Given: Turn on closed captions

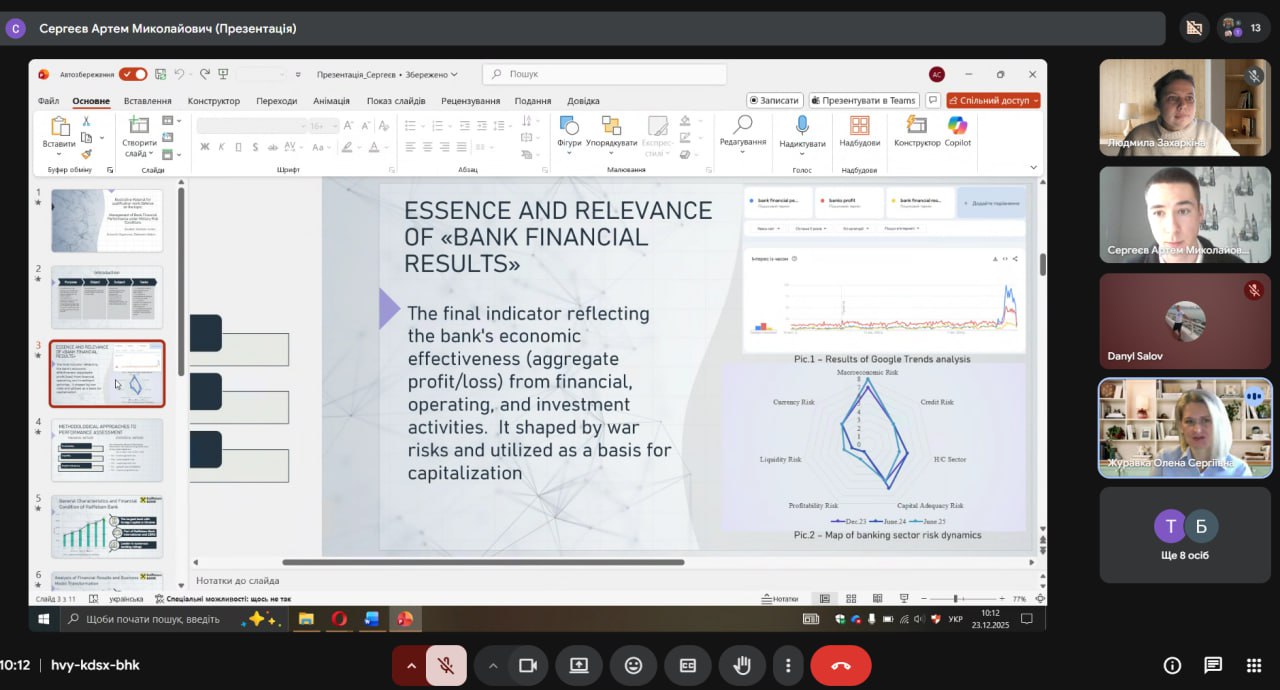Looking at the screenshot, I should pos(688,666).
